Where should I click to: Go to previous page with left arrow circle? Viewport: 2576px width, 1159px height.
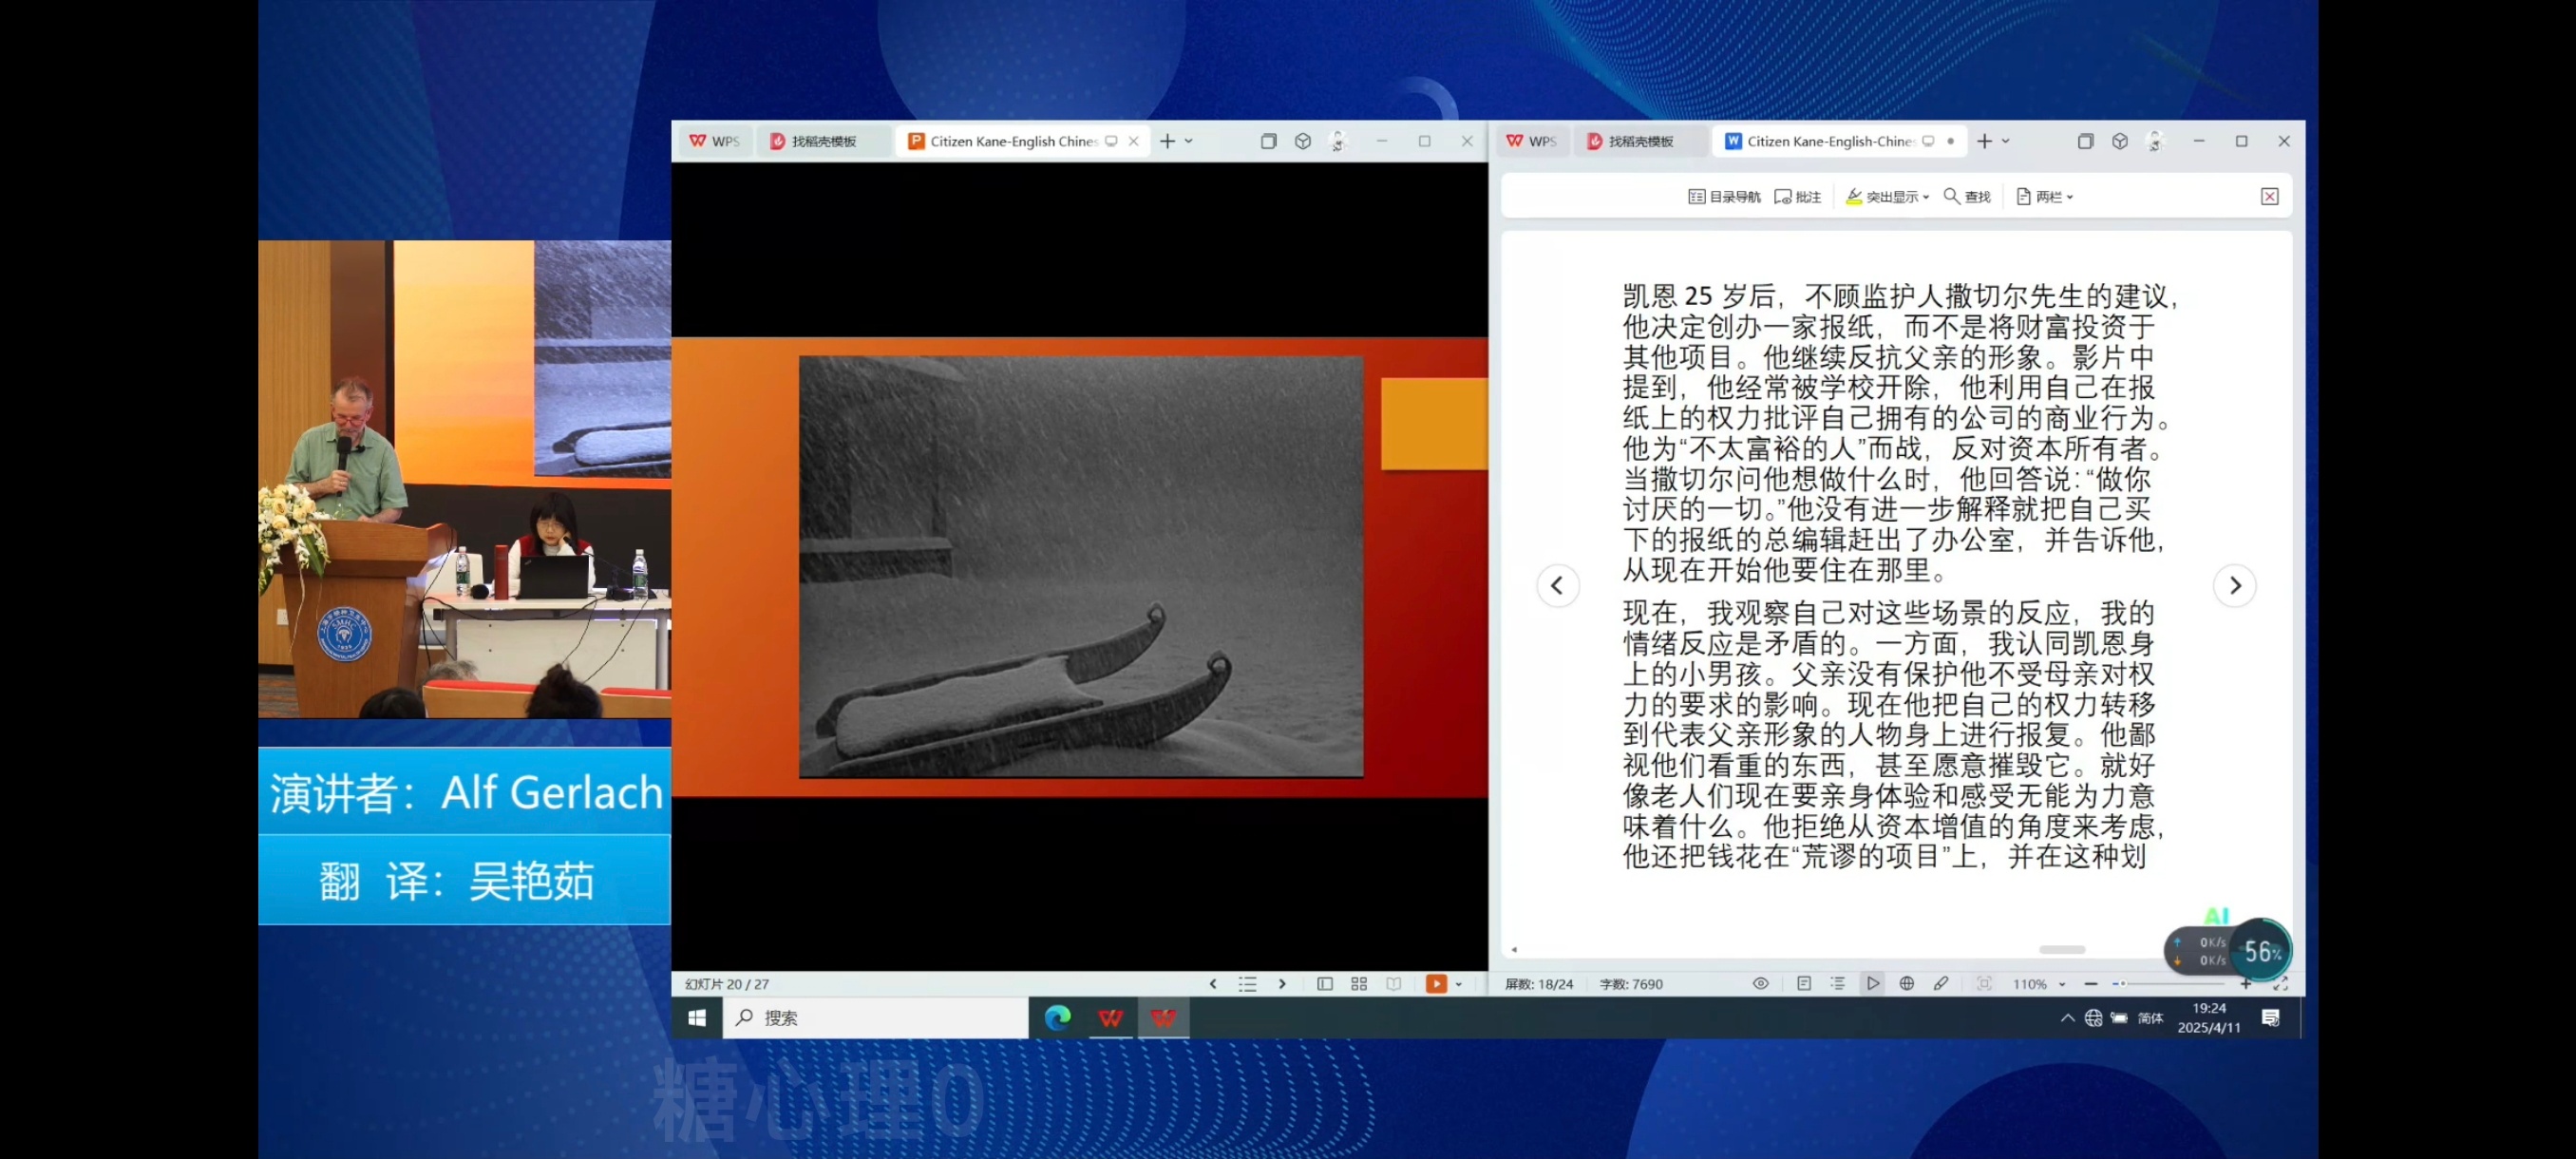tap(1557, 586)
